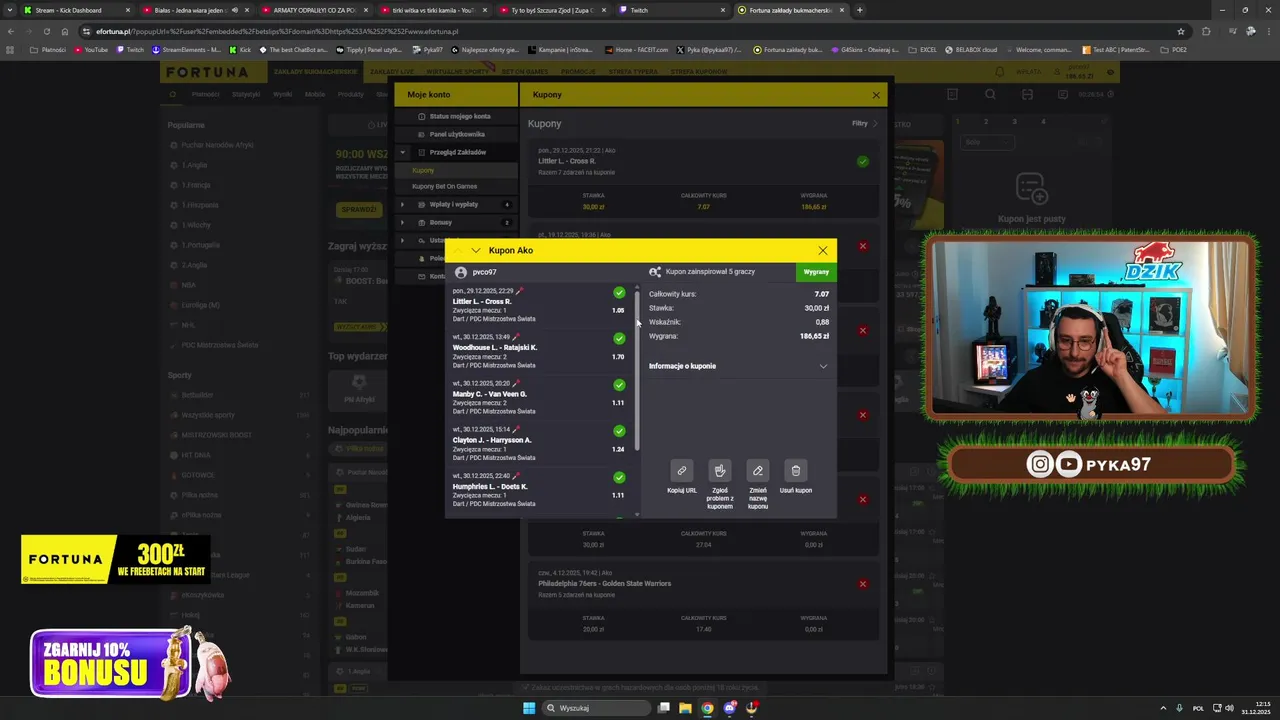Open the Philadelphia 76ers - Golden State Warriors coupon
Image resolution: width=1280 pixels, height=720 pixels.
(x=704, y=600)
